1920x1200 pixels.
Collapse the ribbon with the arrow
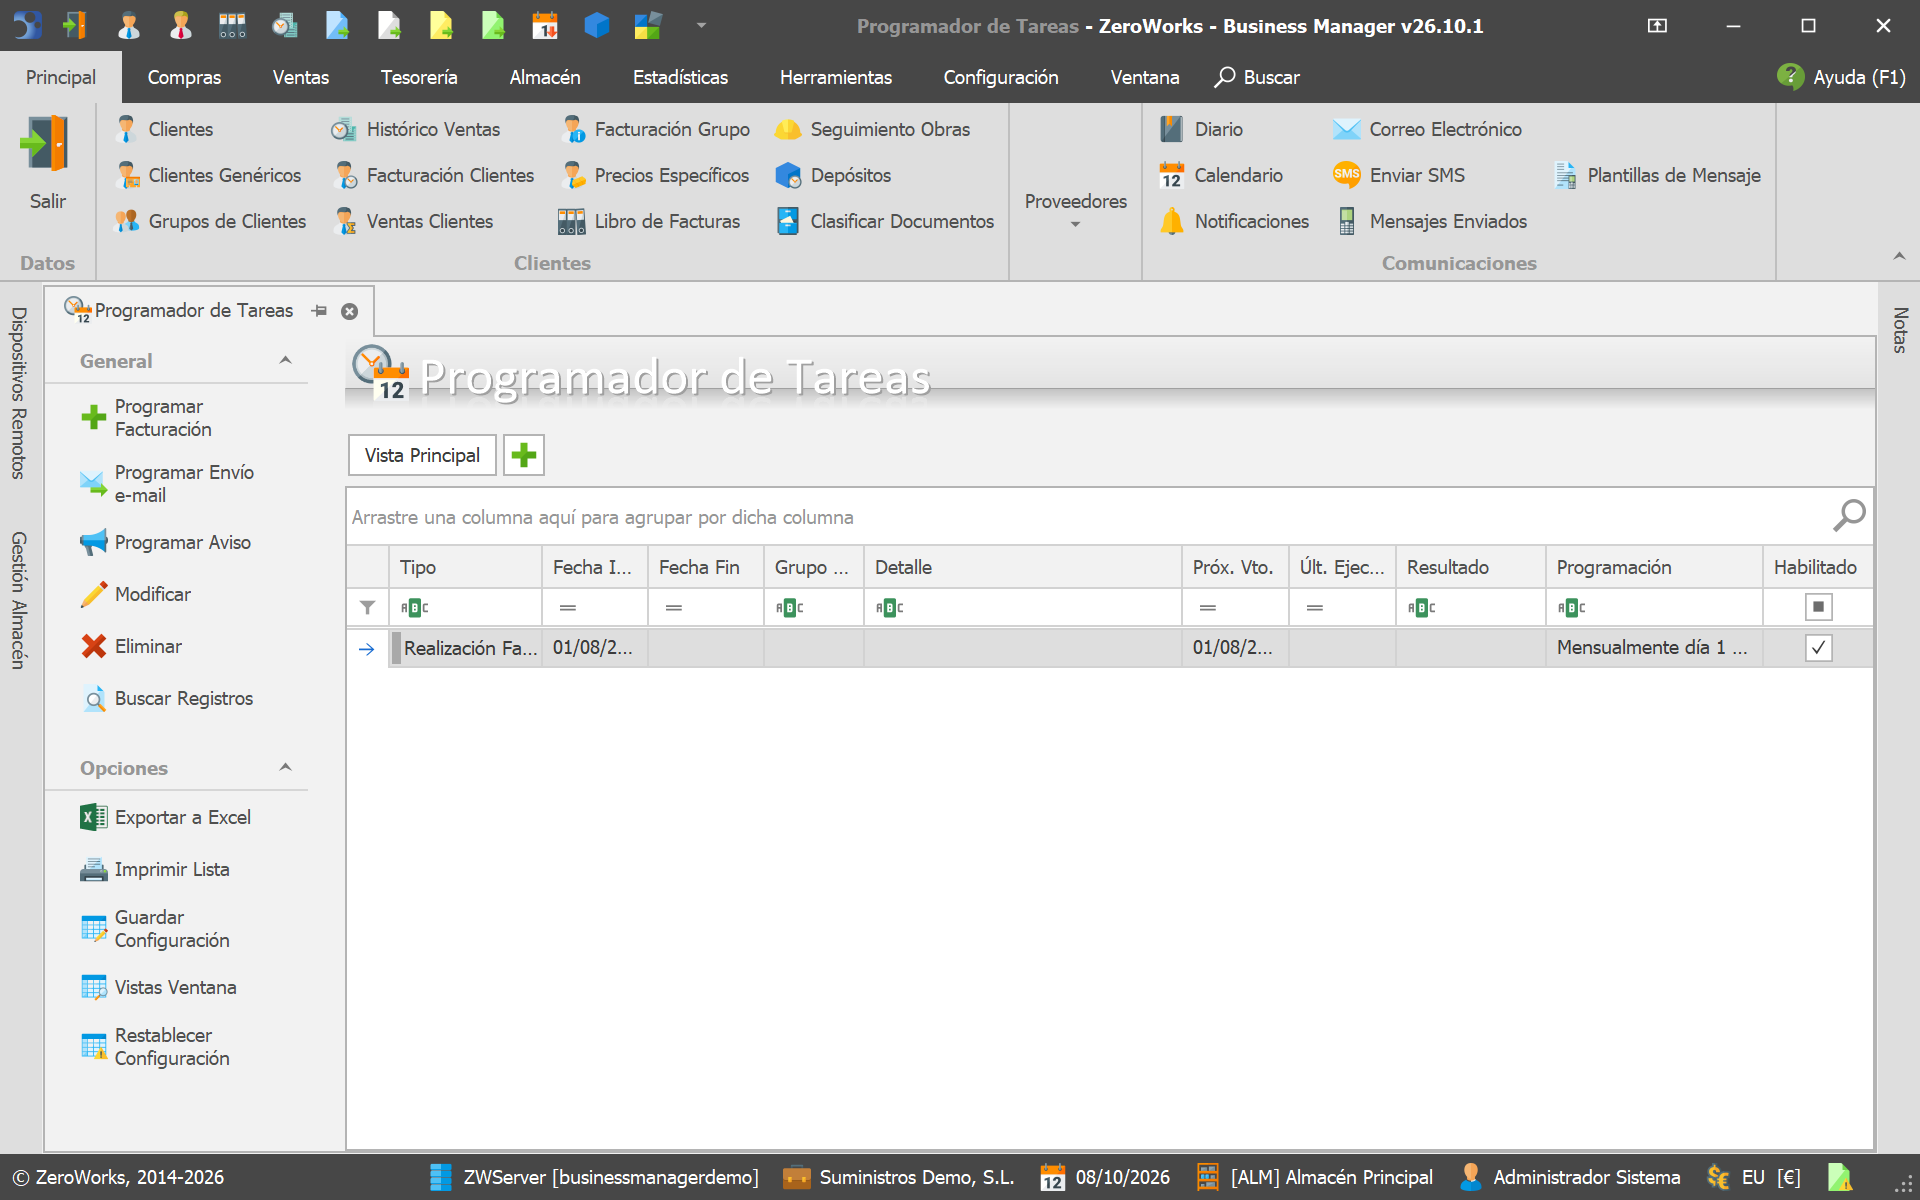pos(1899,257)
